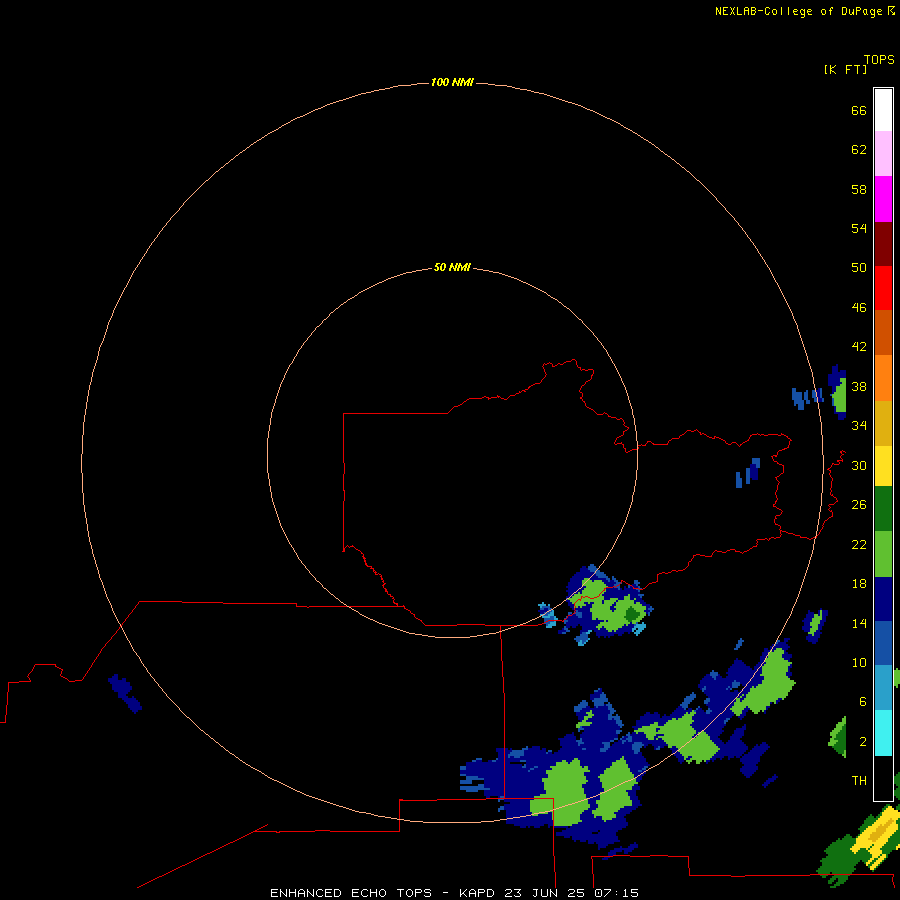Pick the dark green legend swatch
This screenshot has width=900, height=900.
point(883,509)
